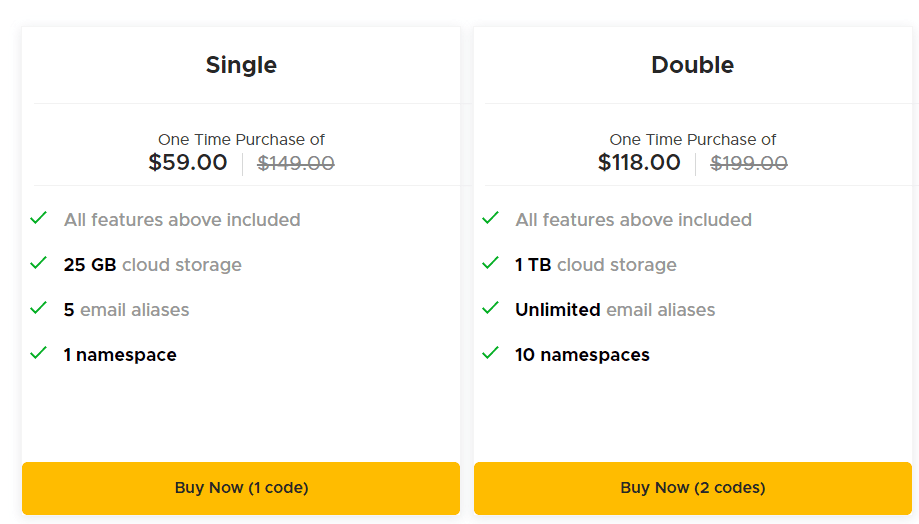The height and width of the screenshot is (524, 919).
Task: Click the 10 namespaces feature text
Action: (582, 355)
